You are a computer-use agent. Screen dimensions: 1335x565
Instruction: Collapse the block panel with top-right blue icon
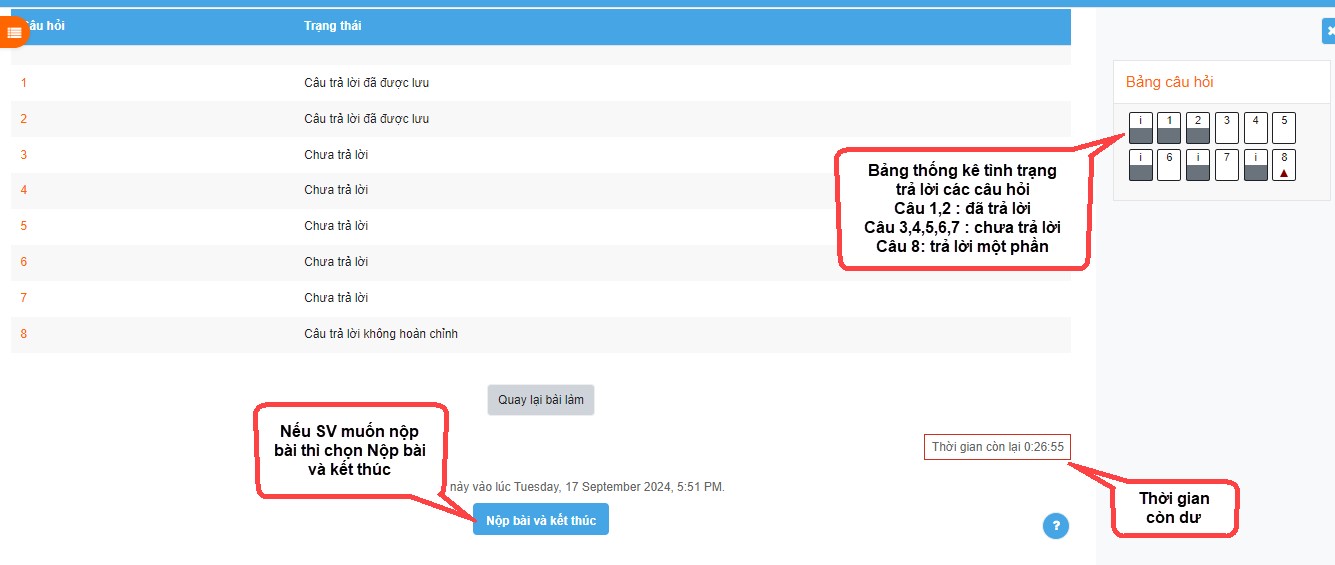[1329, 32]
